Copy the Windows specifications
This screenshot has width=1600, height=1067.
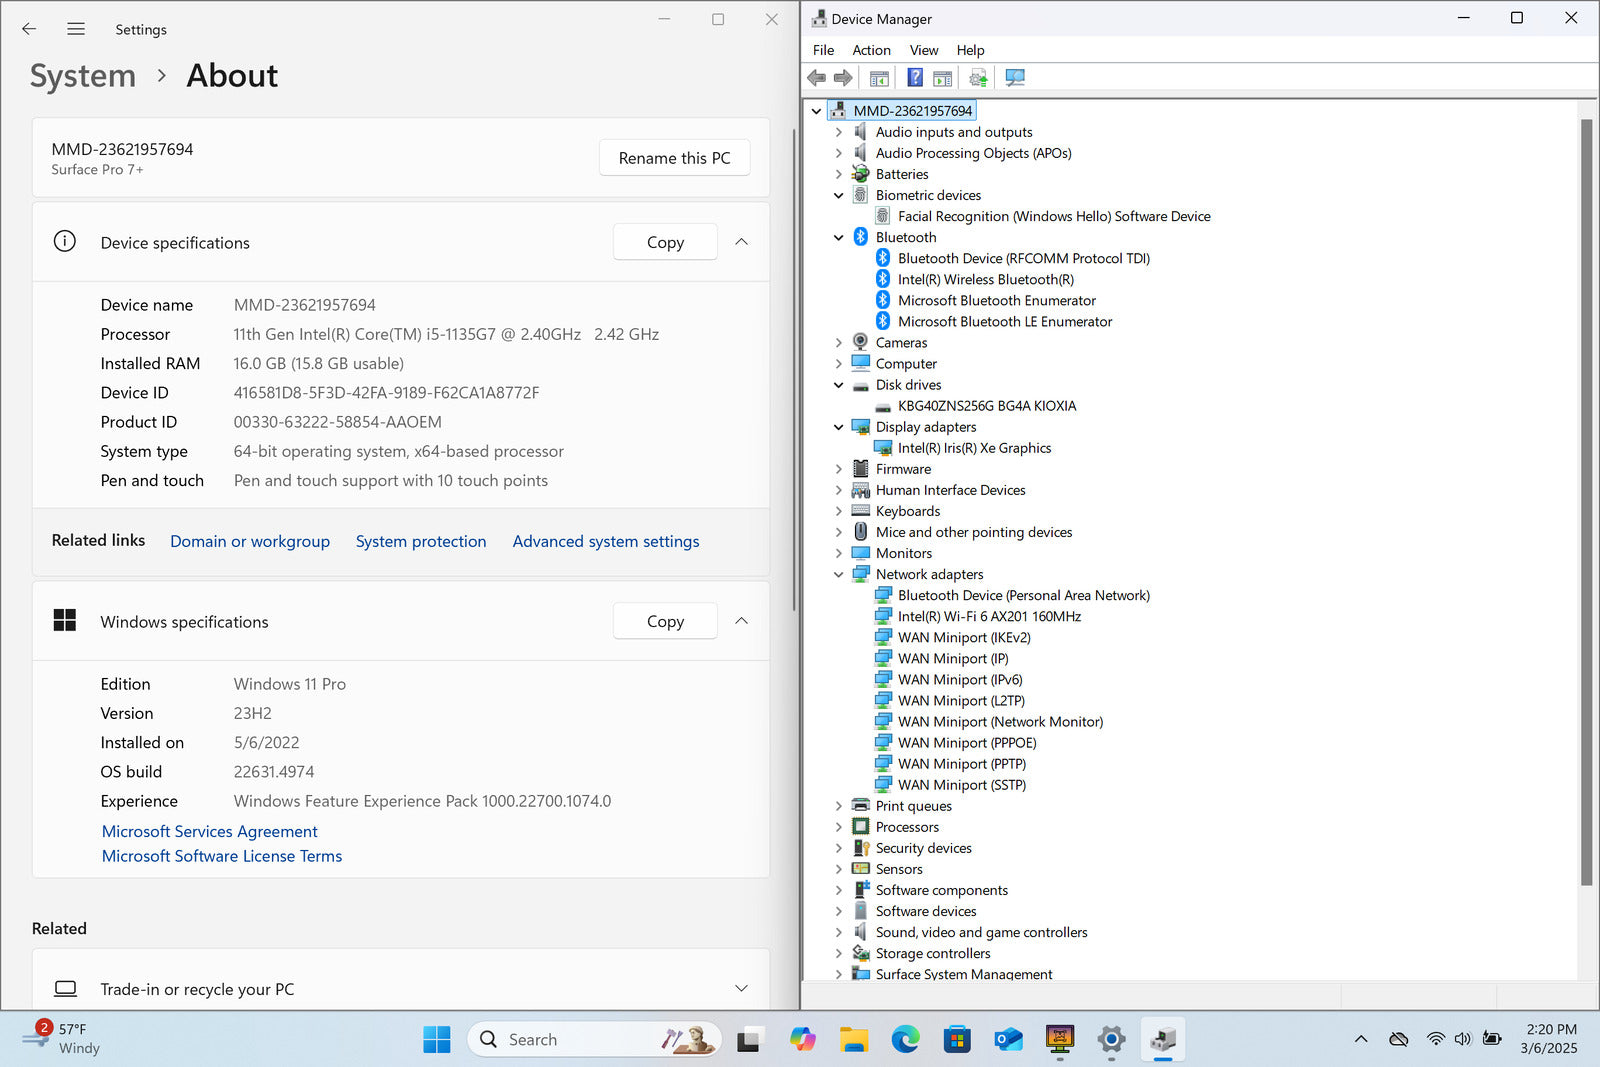click(x=665, y=621)
